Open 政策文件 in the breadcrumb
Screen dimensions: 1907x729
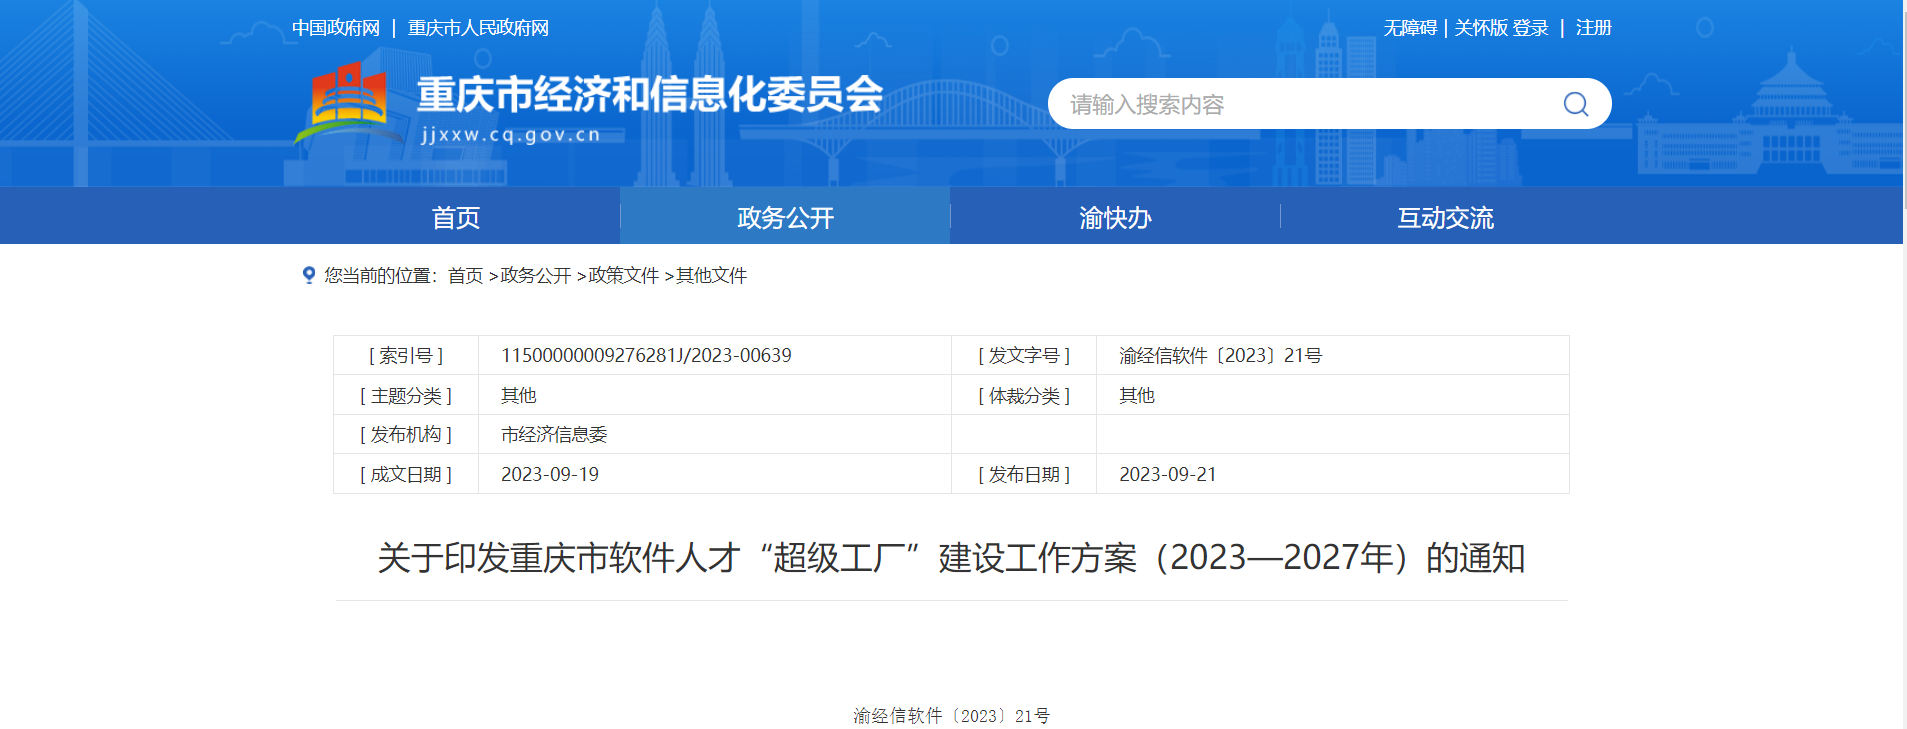coord(623,276)
